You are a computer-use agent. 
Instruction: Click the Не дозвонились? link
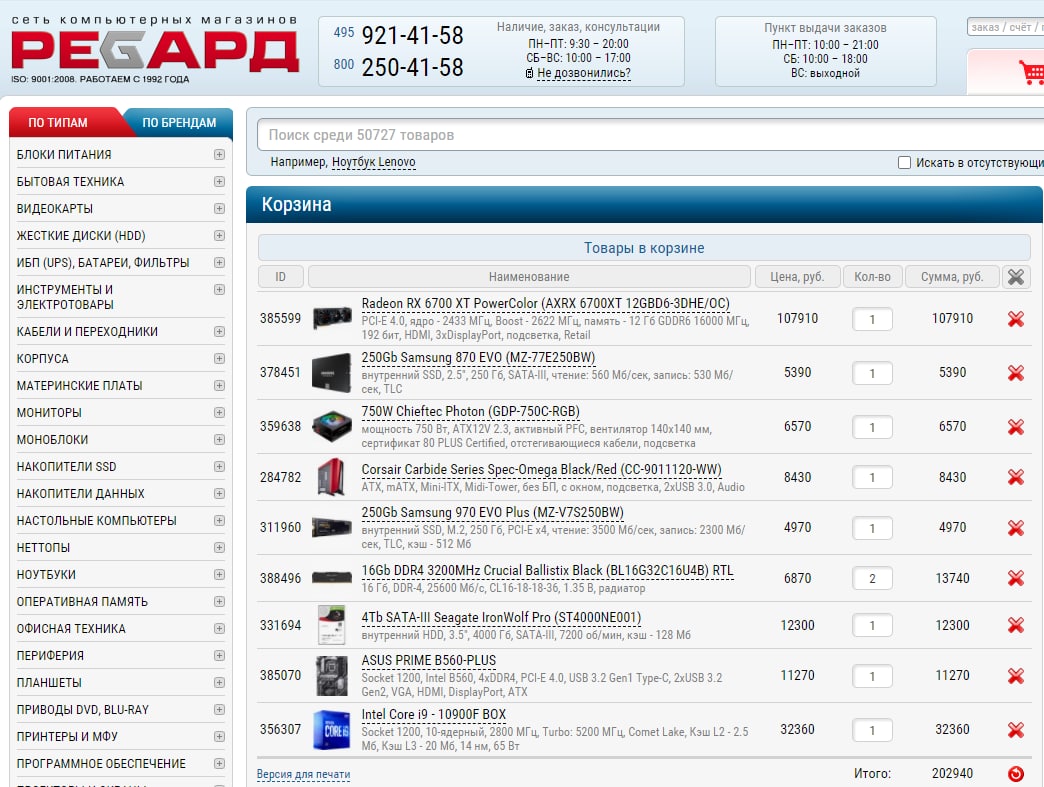(584, 73)
